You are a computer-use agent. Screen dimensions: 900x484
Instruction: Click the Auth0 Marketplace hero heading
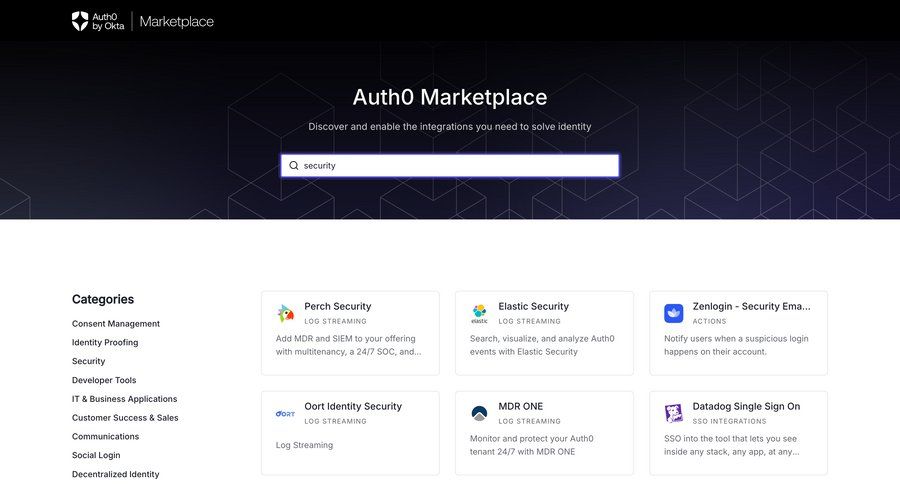coord(450,97)
